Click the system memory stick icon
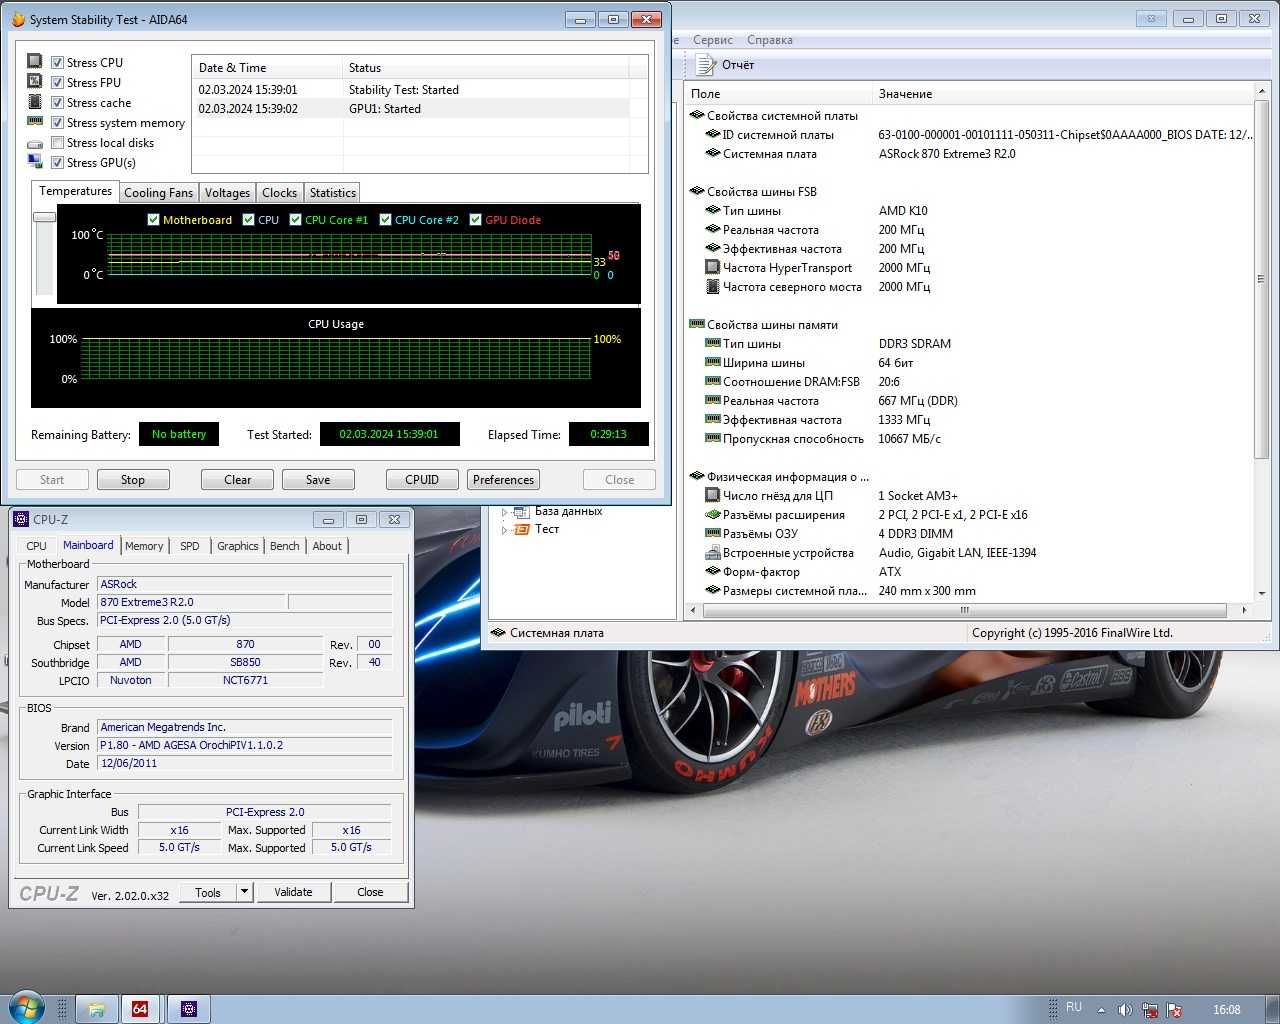 point(35,121)
